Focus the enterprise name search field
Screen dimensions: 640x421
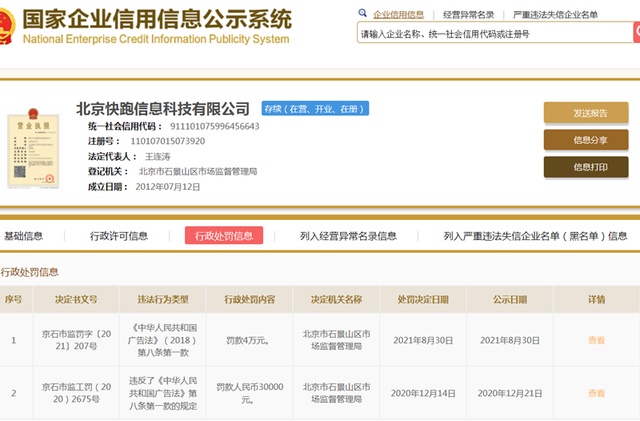[495, 33]
